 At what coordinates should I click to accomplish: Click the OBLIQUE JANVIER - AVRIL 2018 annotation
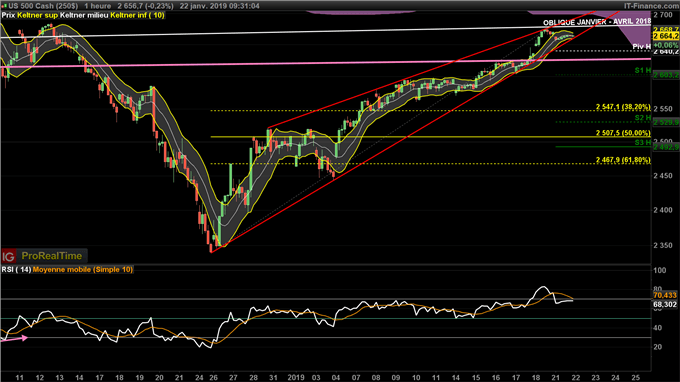point(597,22)
